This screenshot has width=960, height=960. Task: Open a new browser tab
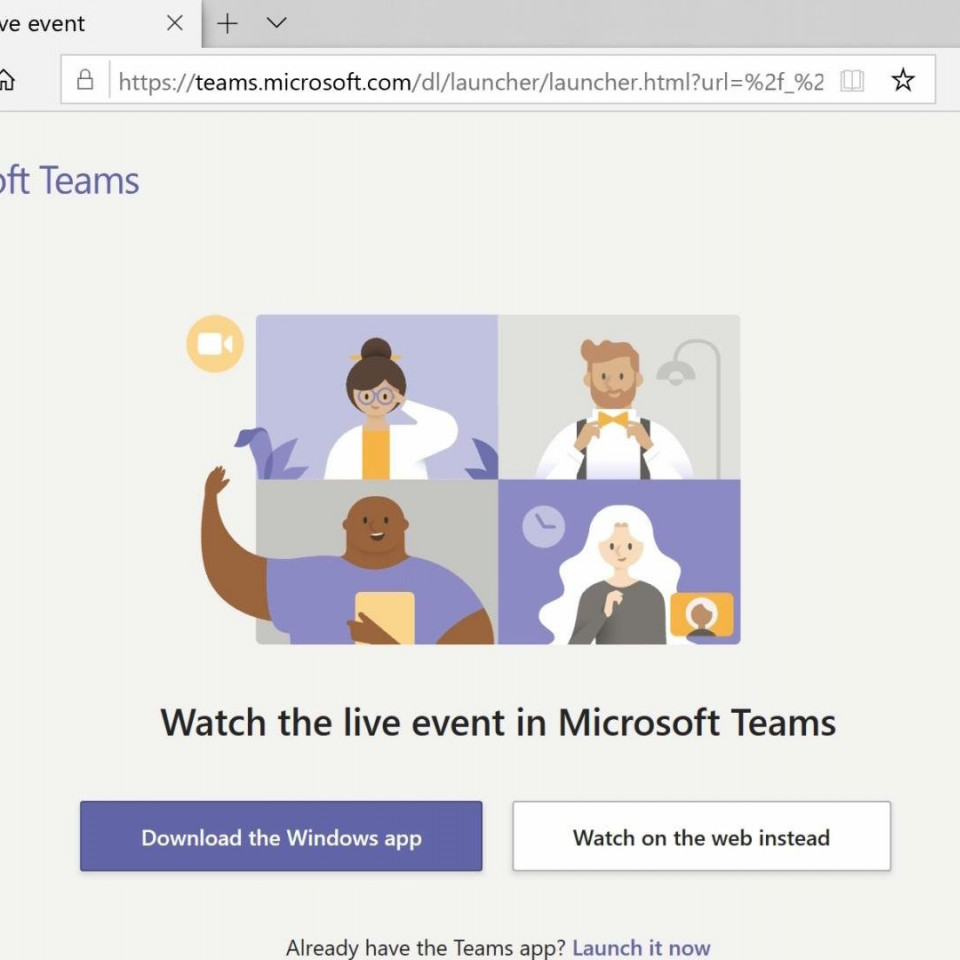227,23
